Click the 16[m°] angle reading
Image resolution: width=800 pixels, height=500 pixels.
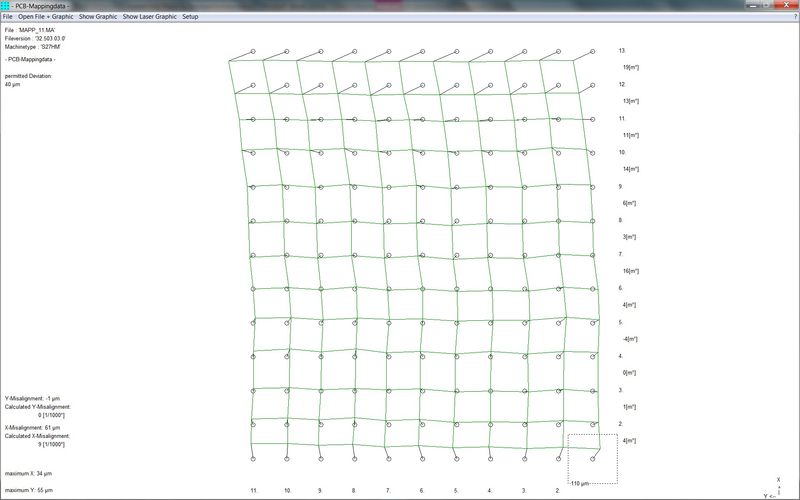[630, 271]
